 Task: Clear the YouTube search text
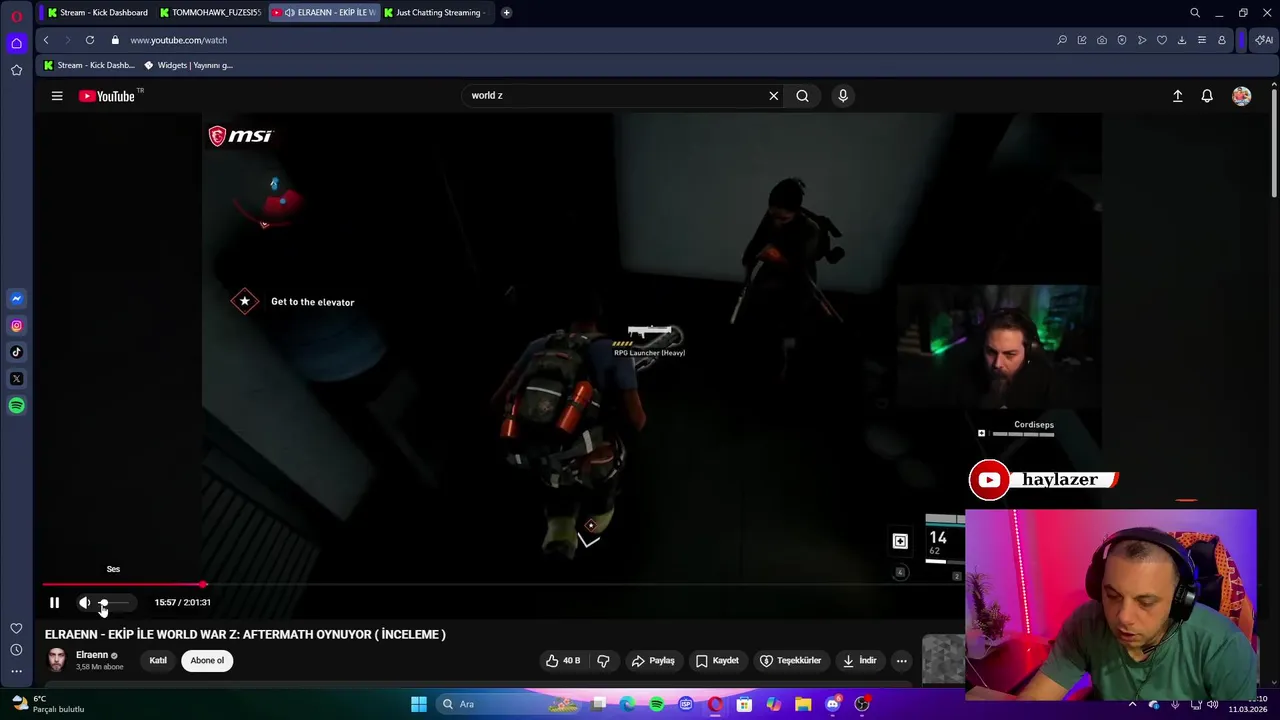(773, 96)
